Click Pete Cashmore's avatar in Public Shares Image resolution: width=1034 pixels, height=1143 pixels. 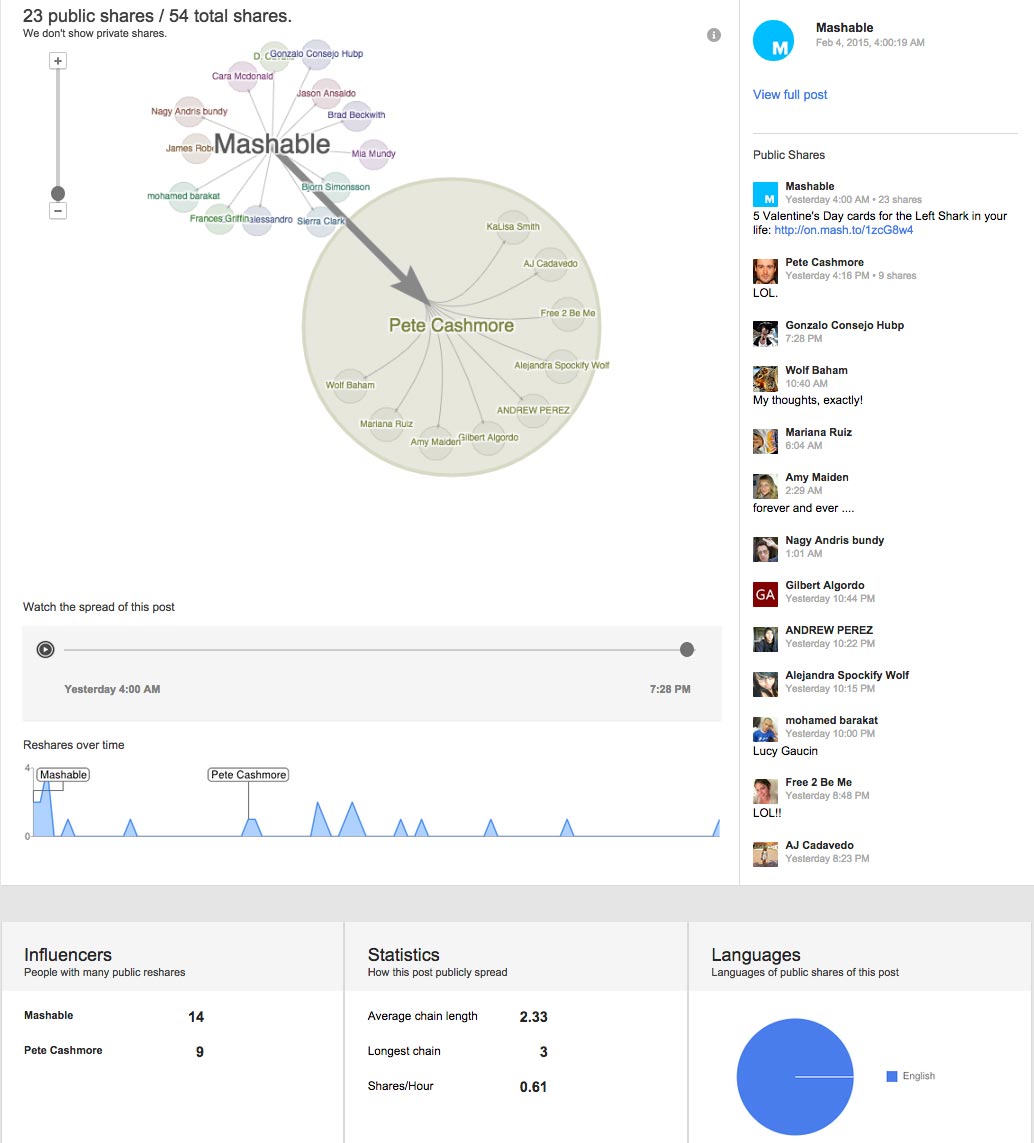[765, 271]
